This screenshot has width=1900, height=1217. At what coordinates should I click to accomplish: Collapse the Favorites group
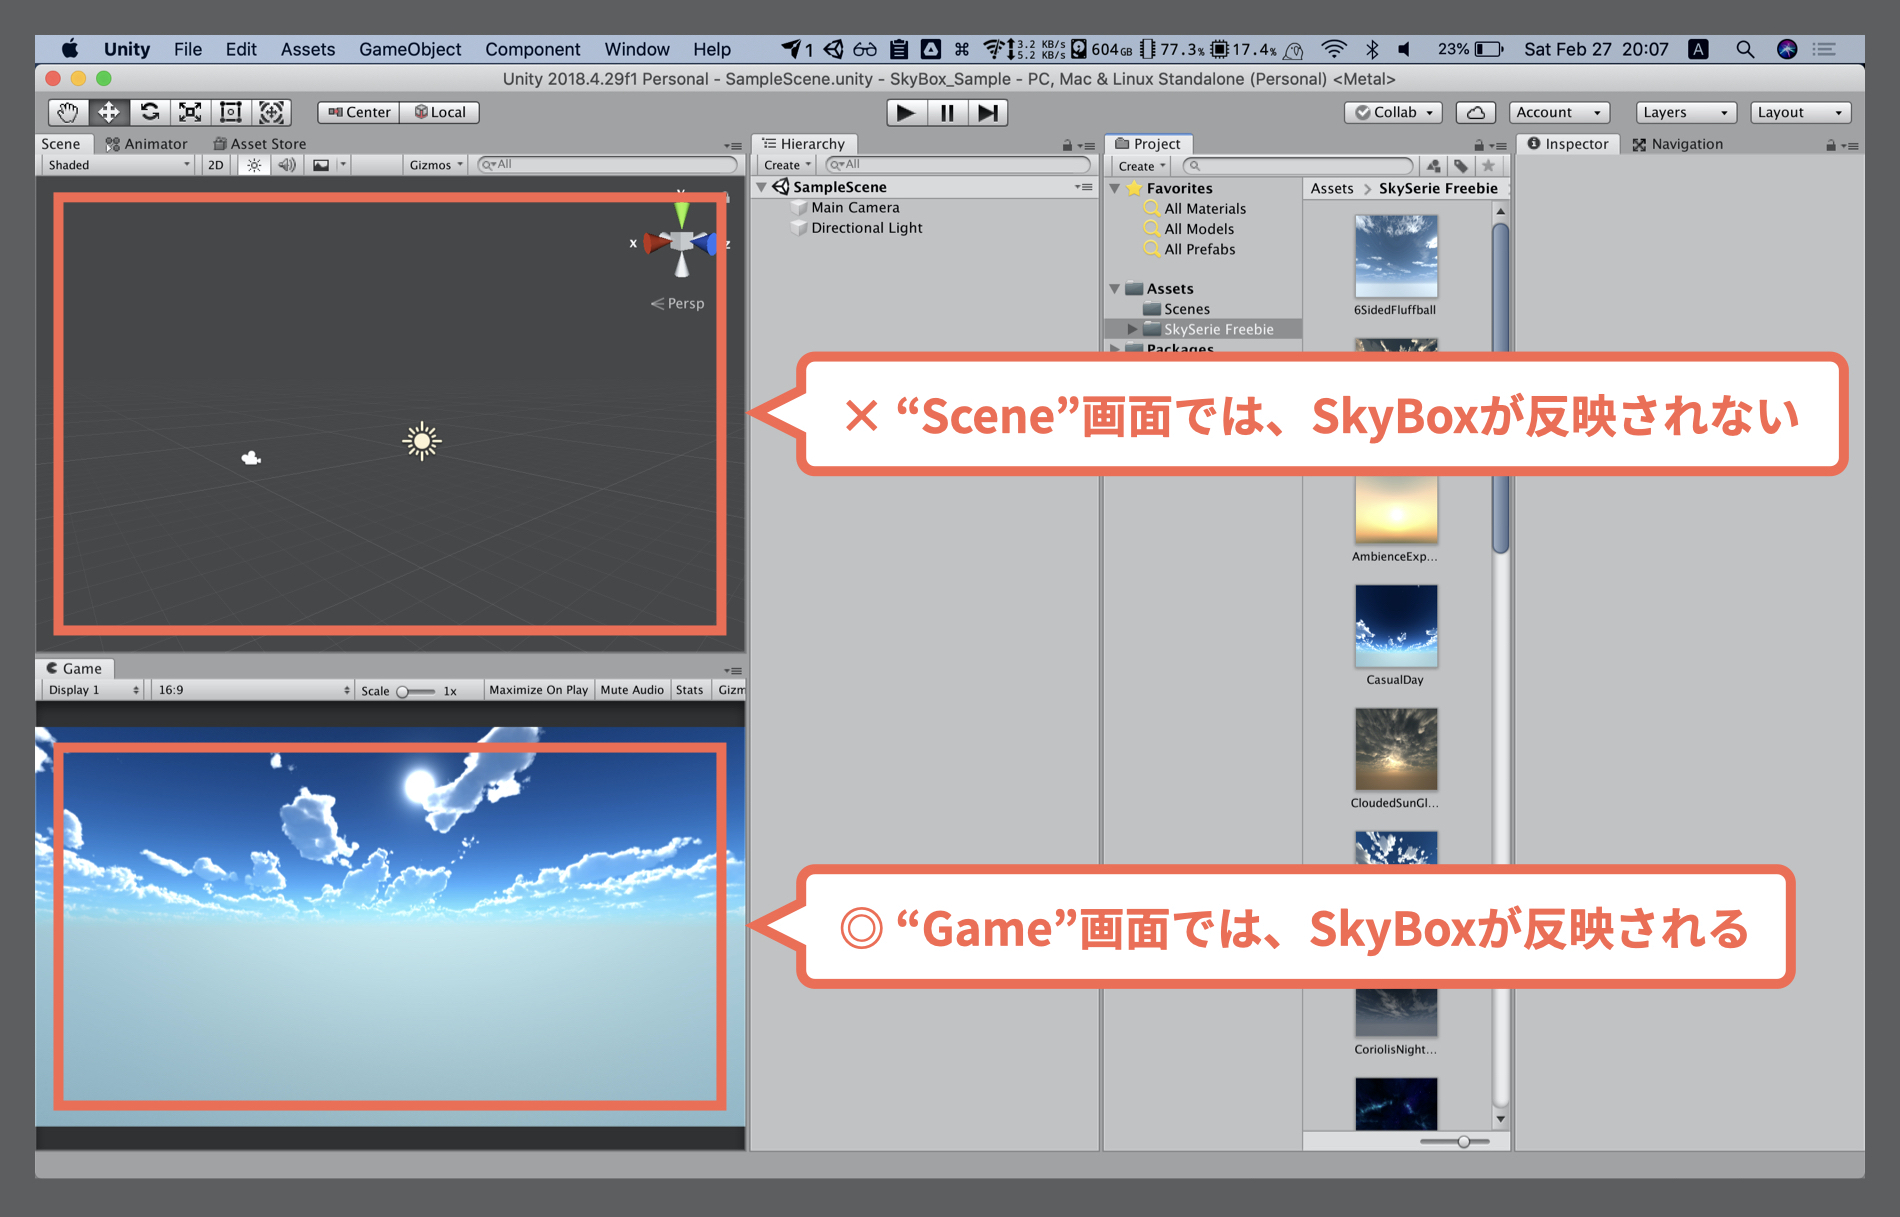coord(1115,188)
